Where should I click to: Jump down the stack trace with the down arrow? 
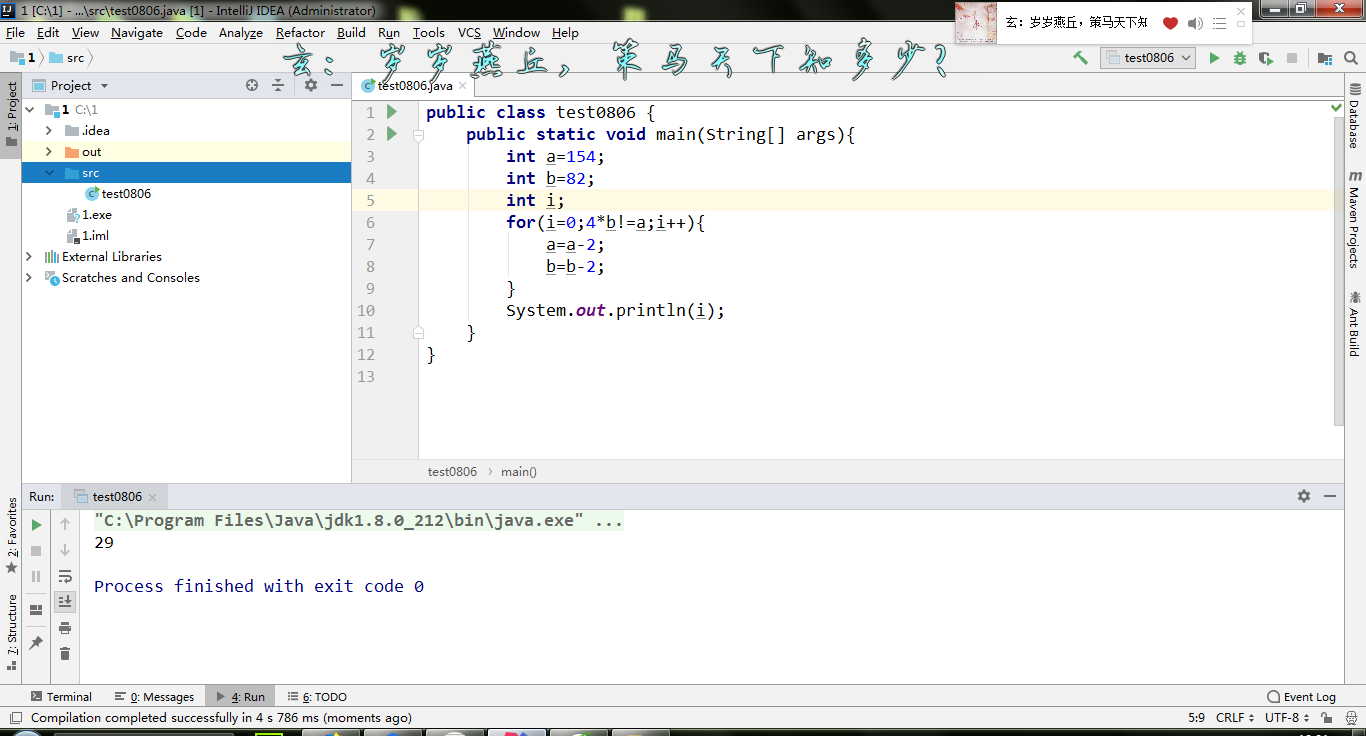click(65, 550)
